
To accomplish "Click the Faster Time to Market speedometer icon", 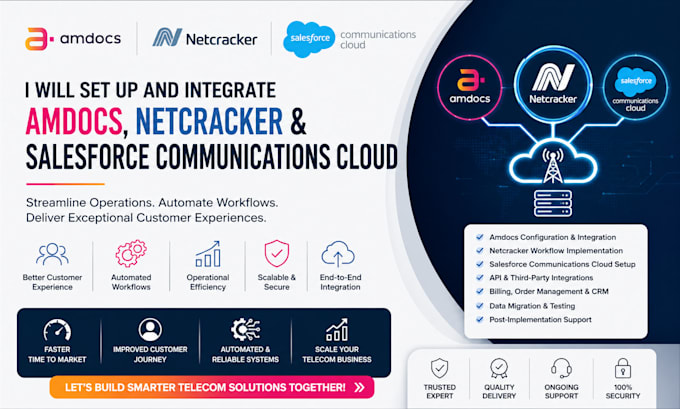I will [57, 330].
